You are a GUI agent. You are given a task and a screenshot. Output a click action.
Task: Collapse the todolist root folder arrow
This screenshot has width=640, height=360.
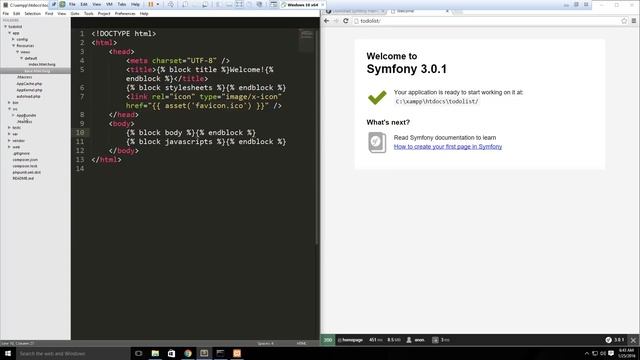click(x=5, y=27)
